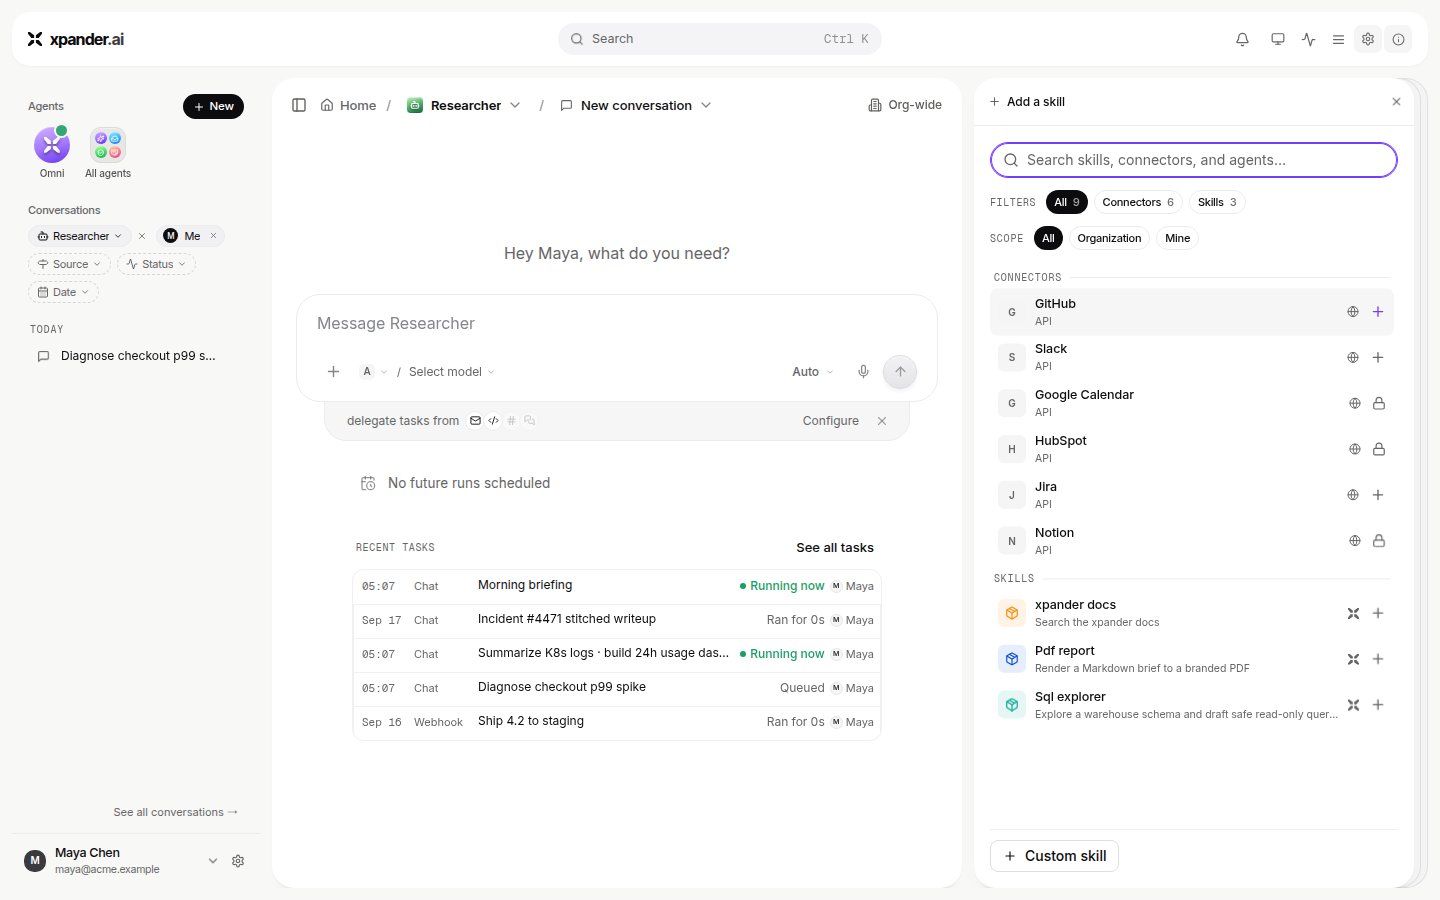Open Incident #4471 stitched writeup task
Image resolution: width=1440 pixels, height=900 pixels.
(x=617, y=620)
